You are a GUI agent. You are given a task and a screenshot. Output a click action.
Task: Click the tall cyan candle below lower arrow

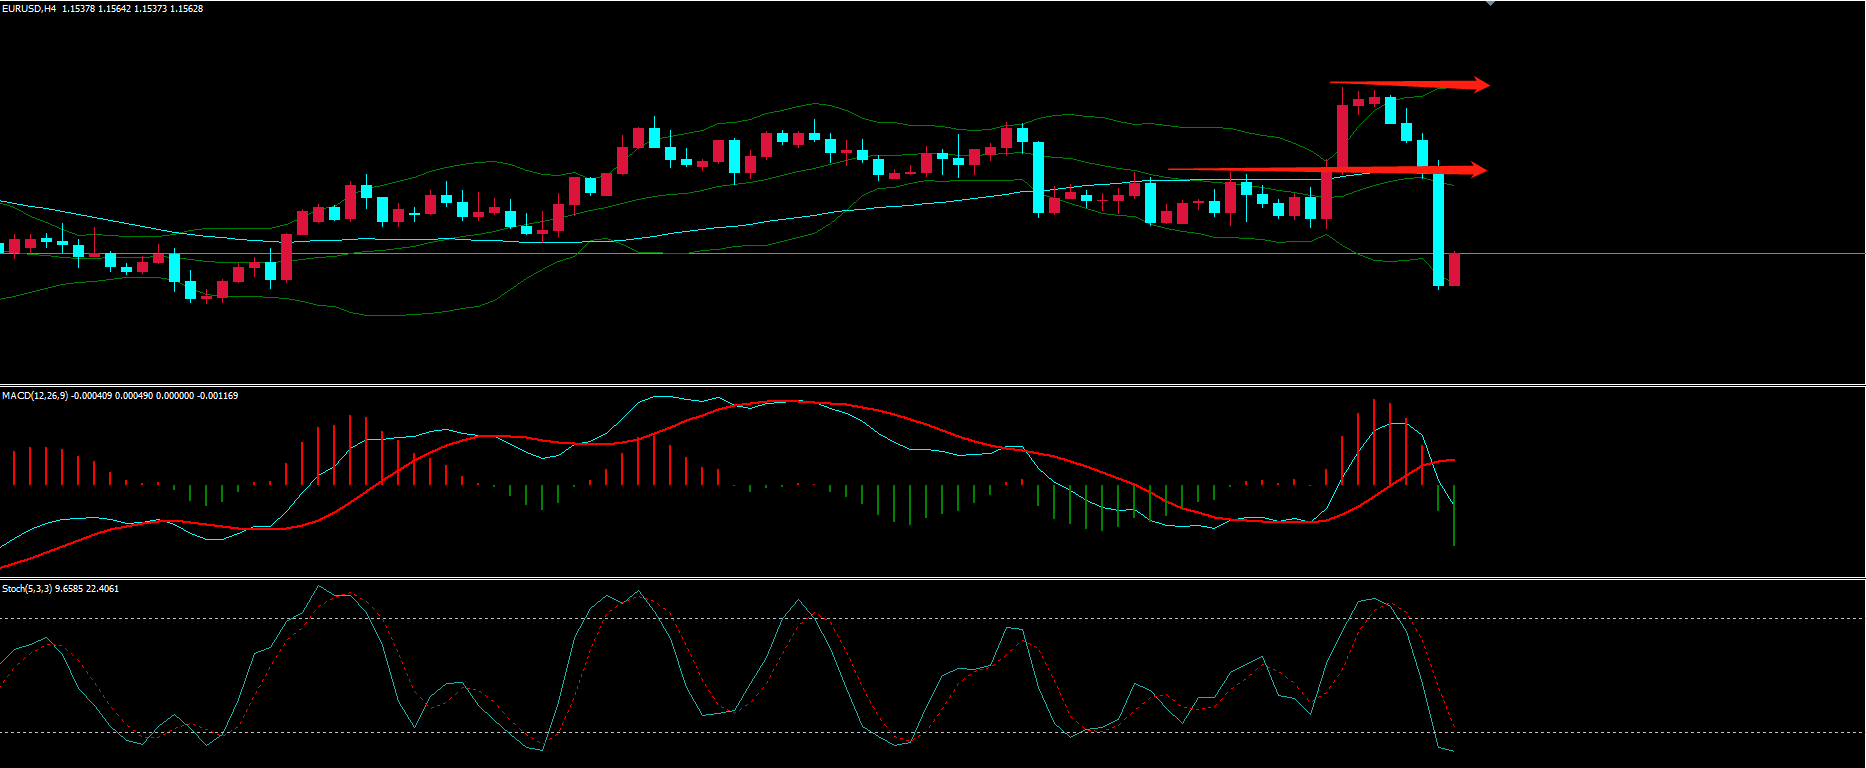pyautogui.click(x=1439, y=228)
